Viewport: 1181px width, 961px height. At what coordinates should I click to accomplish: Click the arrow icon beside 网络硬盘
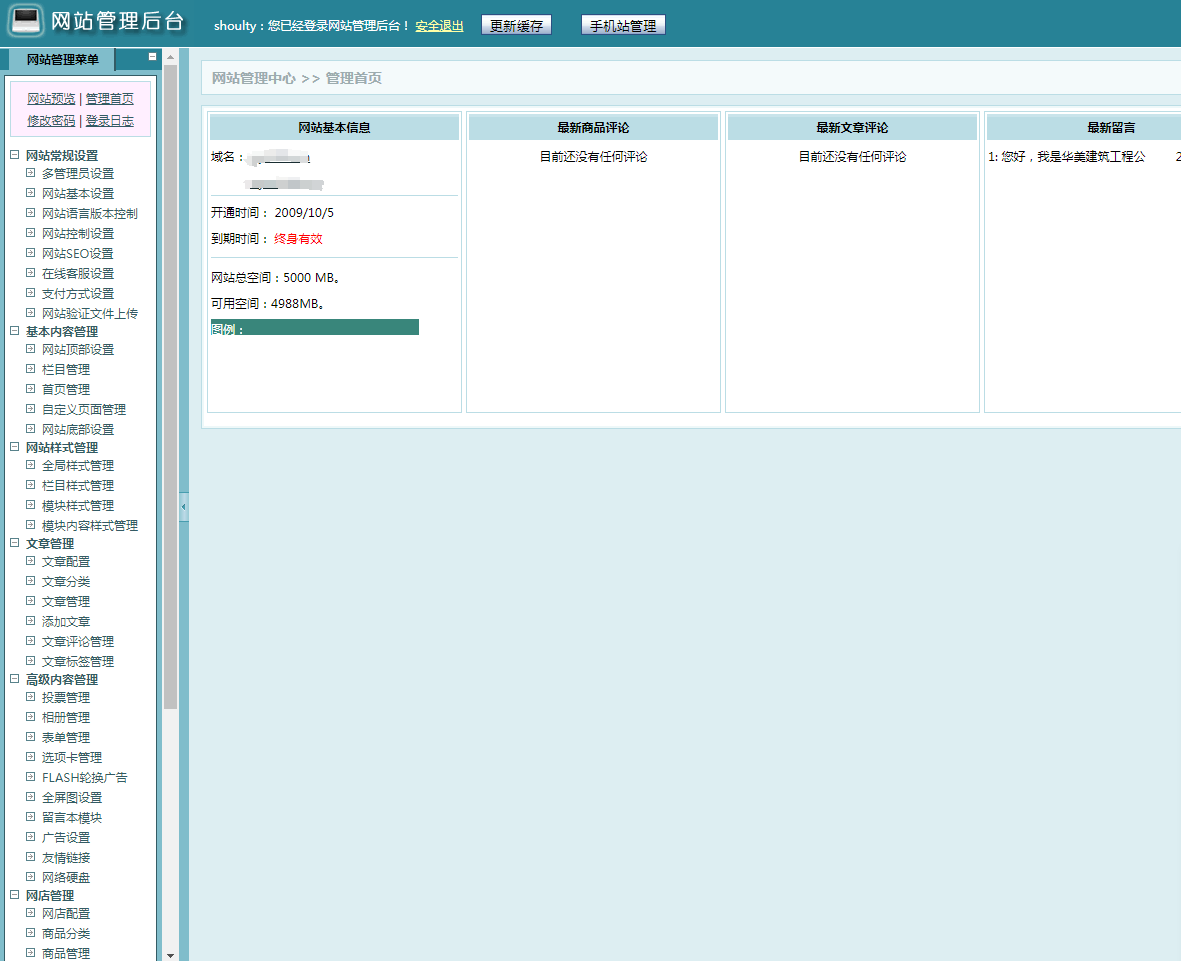click(31, 877)
